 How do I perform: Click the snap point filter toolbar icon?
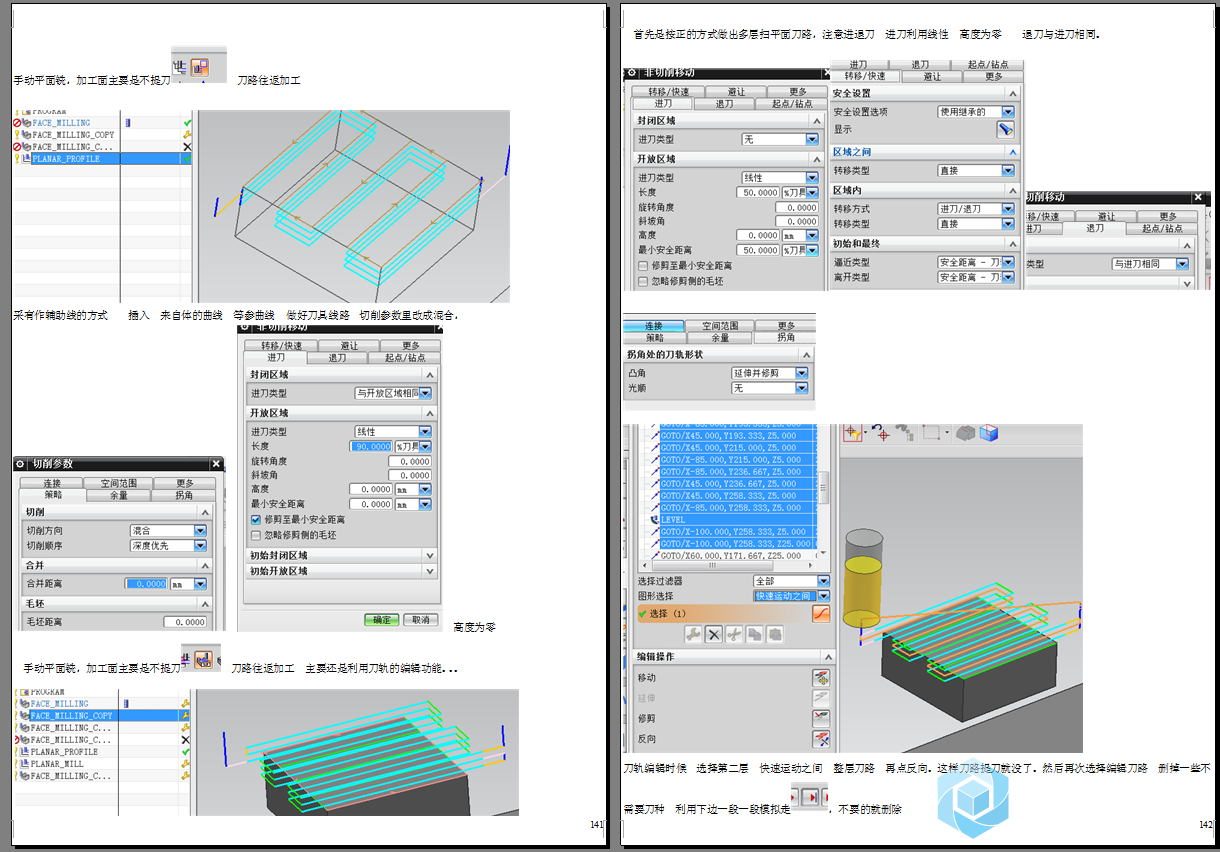pyautogui.click(x=853, y=433)
